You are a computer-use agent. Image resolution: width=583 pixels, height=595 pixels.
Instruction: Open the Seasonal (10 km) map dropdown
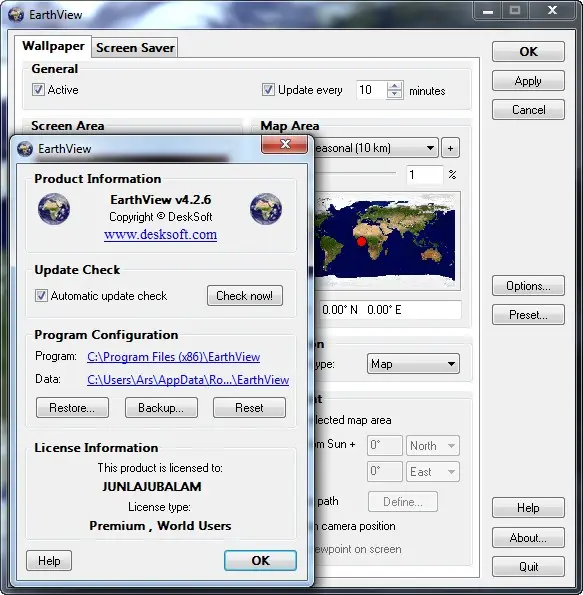click(377, 148)
